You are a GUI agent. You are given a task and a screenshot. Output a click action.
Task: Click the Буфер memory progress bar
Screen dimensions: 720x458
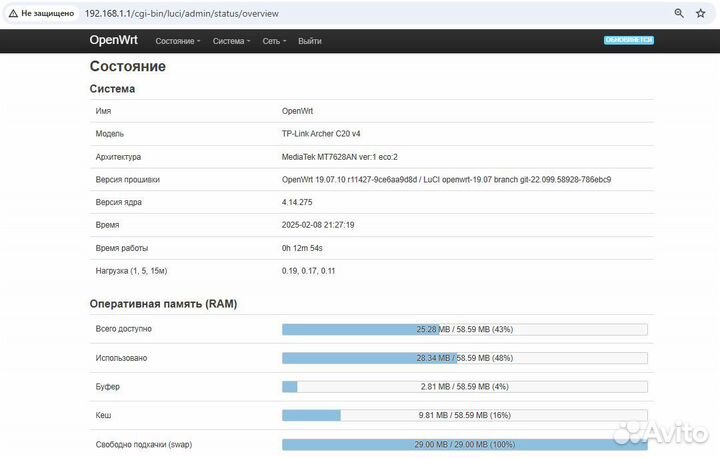[x=465, y=387]
